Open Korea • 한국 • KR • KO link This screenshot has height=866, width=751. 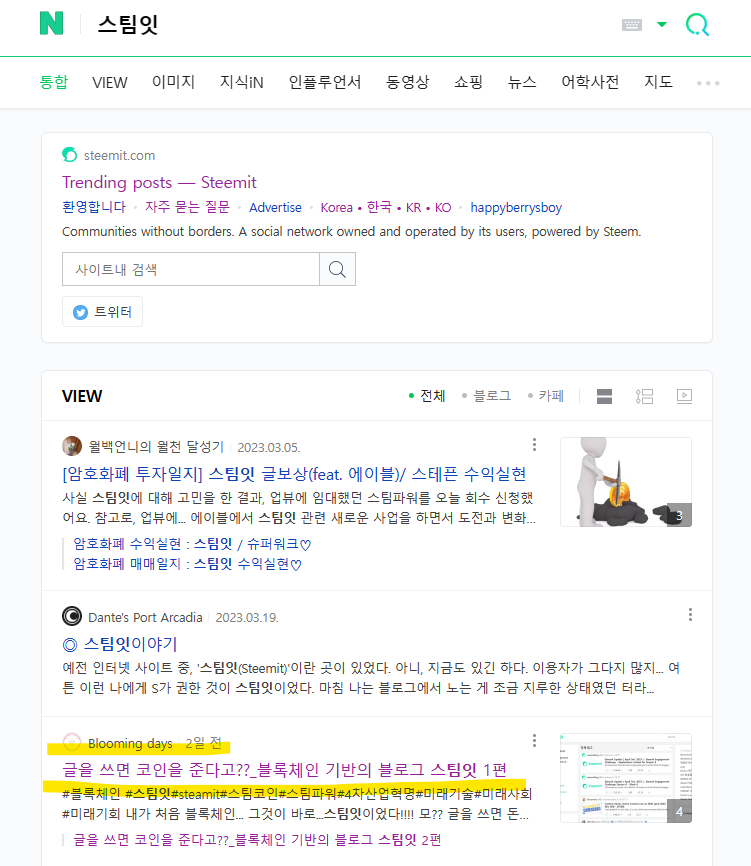click(x=386, y=208)
